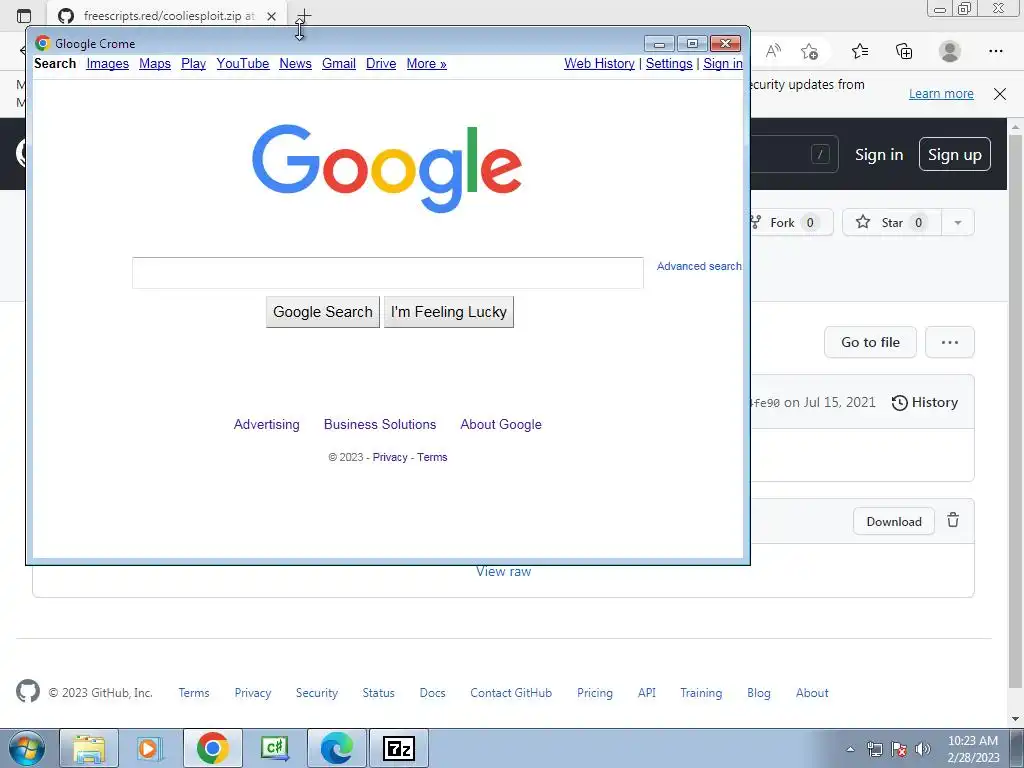The height and width of the screenshot is (768, 1024).
Task: Open the commit History link
Action: (925, 402)
